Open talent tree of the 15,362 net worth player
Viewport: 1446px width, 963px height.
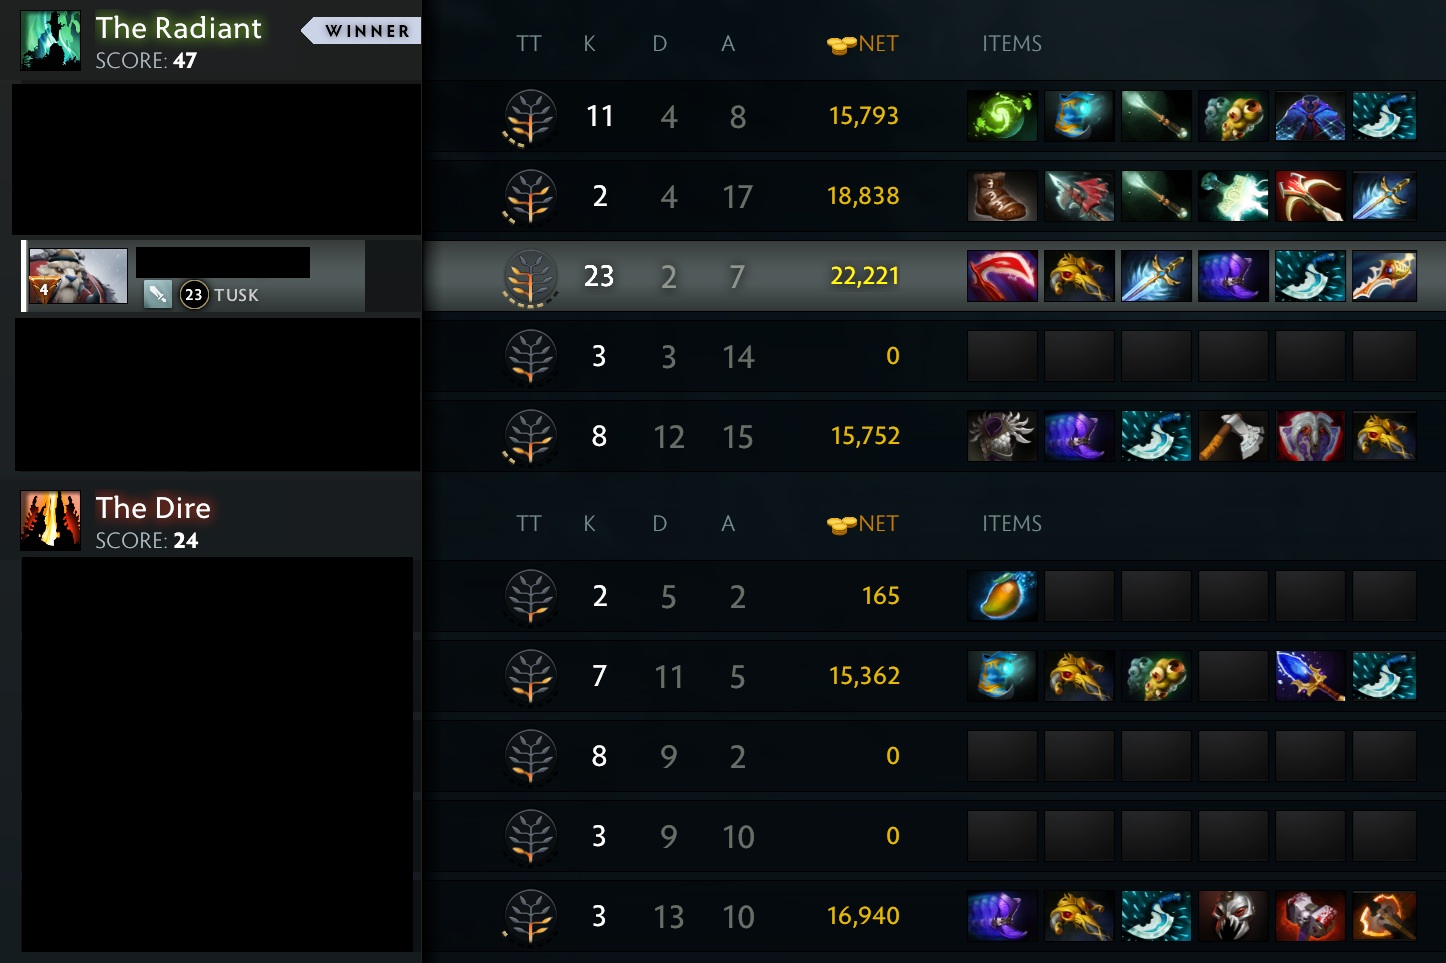coord(530,677)
